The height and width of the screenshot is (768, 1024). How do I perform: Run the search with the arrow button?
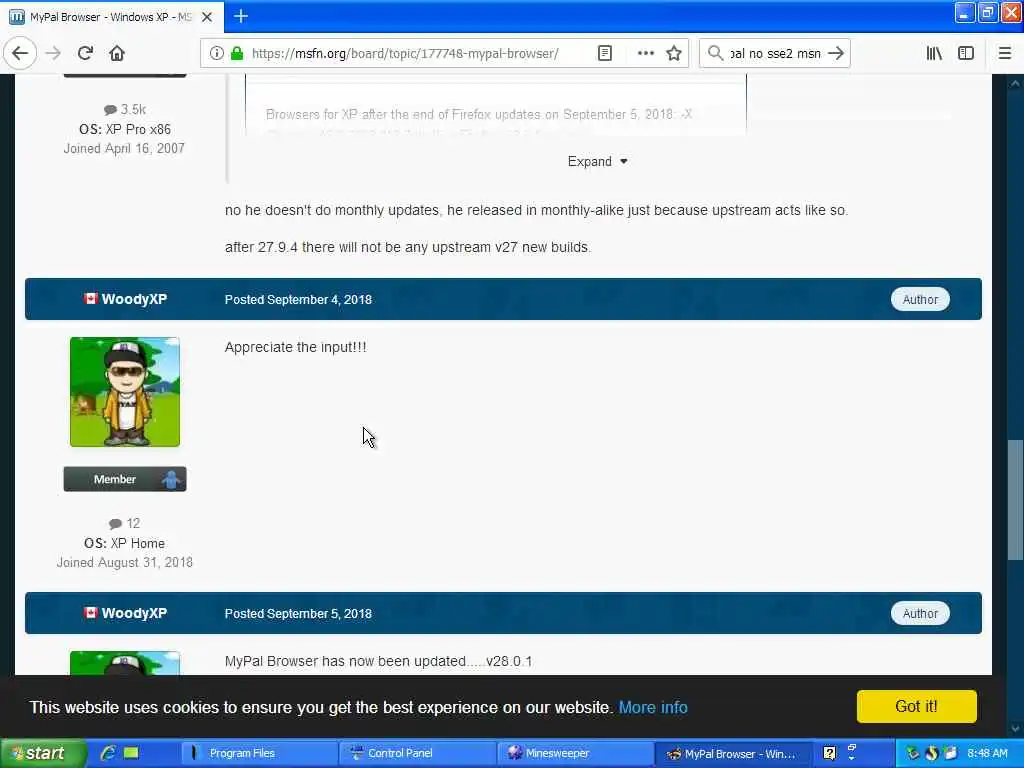(836, 54)
